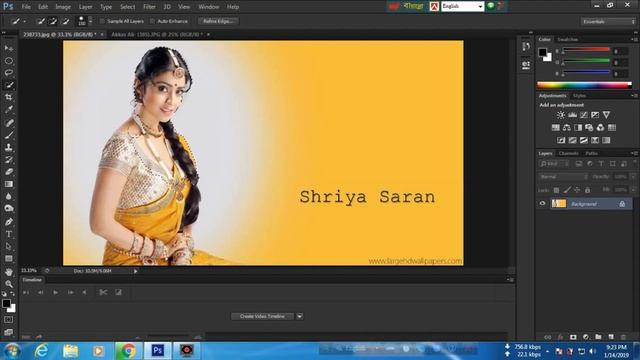
Task: Toggle Quick Mask mode in toolbox
Action: 9,320
